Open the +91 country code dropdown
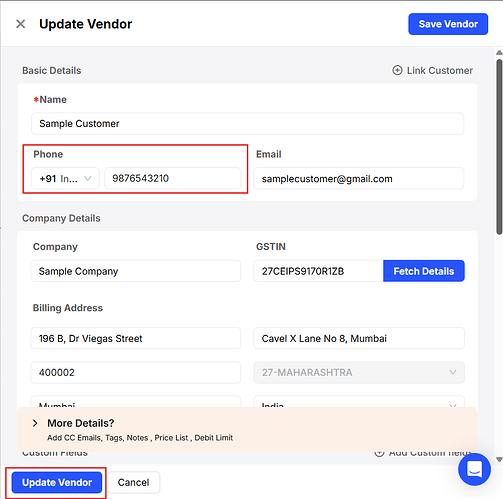 65,179
